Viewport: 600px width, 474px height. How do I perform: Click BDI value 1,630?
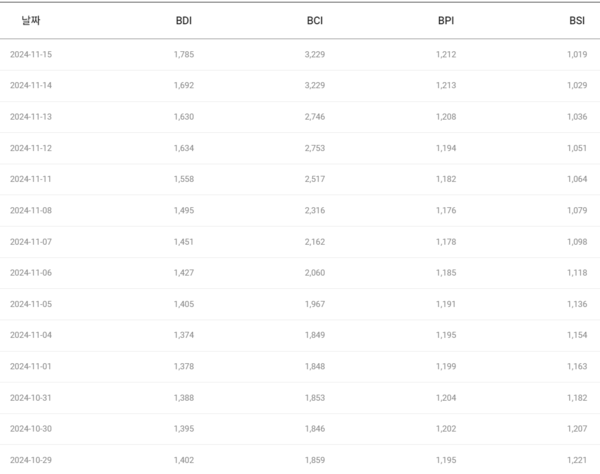tap(184, 116)
